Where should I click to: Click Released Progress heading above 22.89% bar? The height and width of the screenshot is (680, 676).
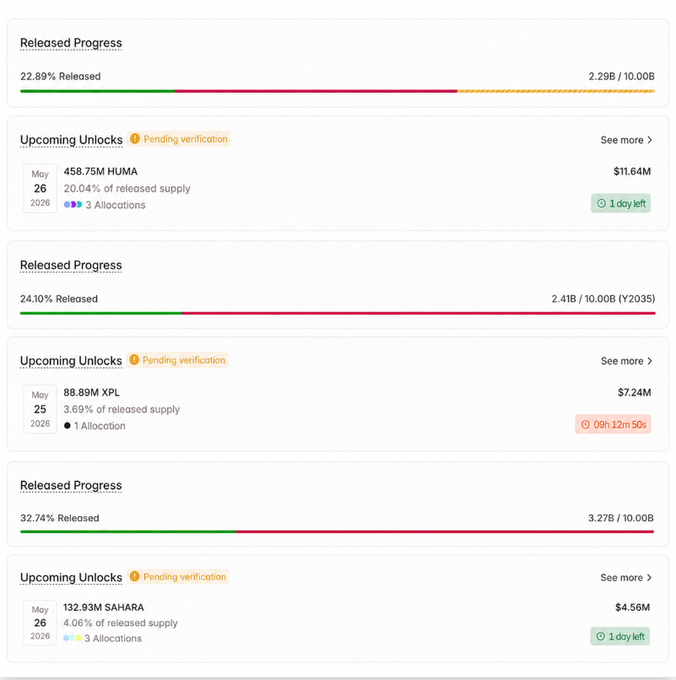coord(71,43)
